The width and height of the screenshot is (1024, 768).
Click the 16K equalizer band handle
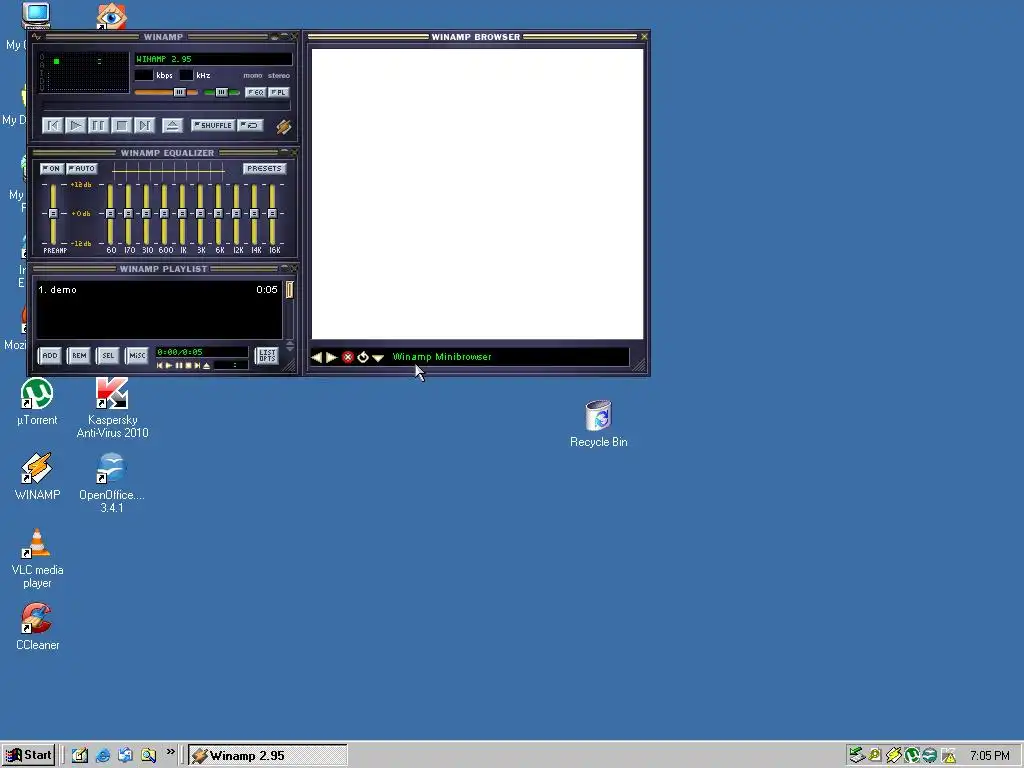tap(272, 214)
